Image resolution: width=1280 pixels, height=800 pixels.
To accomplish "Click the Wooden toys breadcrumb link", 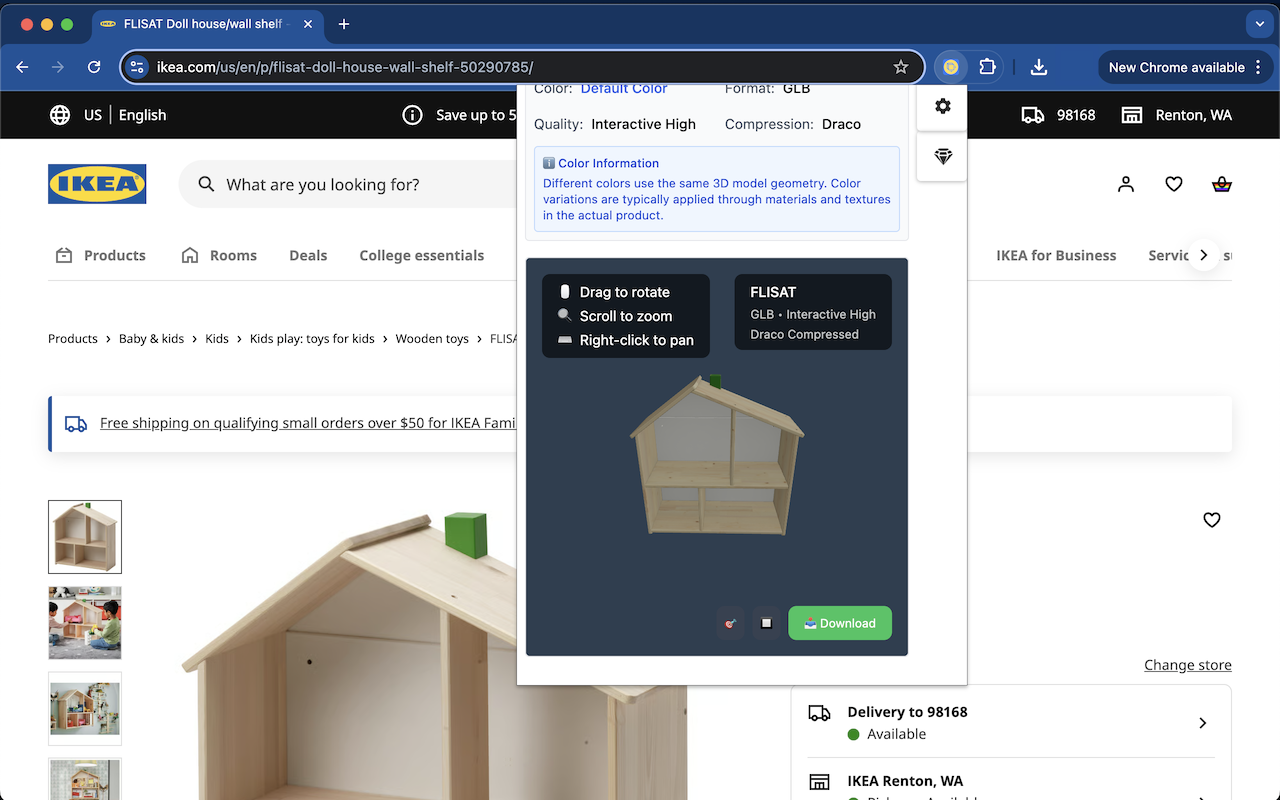I will pos(432,338).
